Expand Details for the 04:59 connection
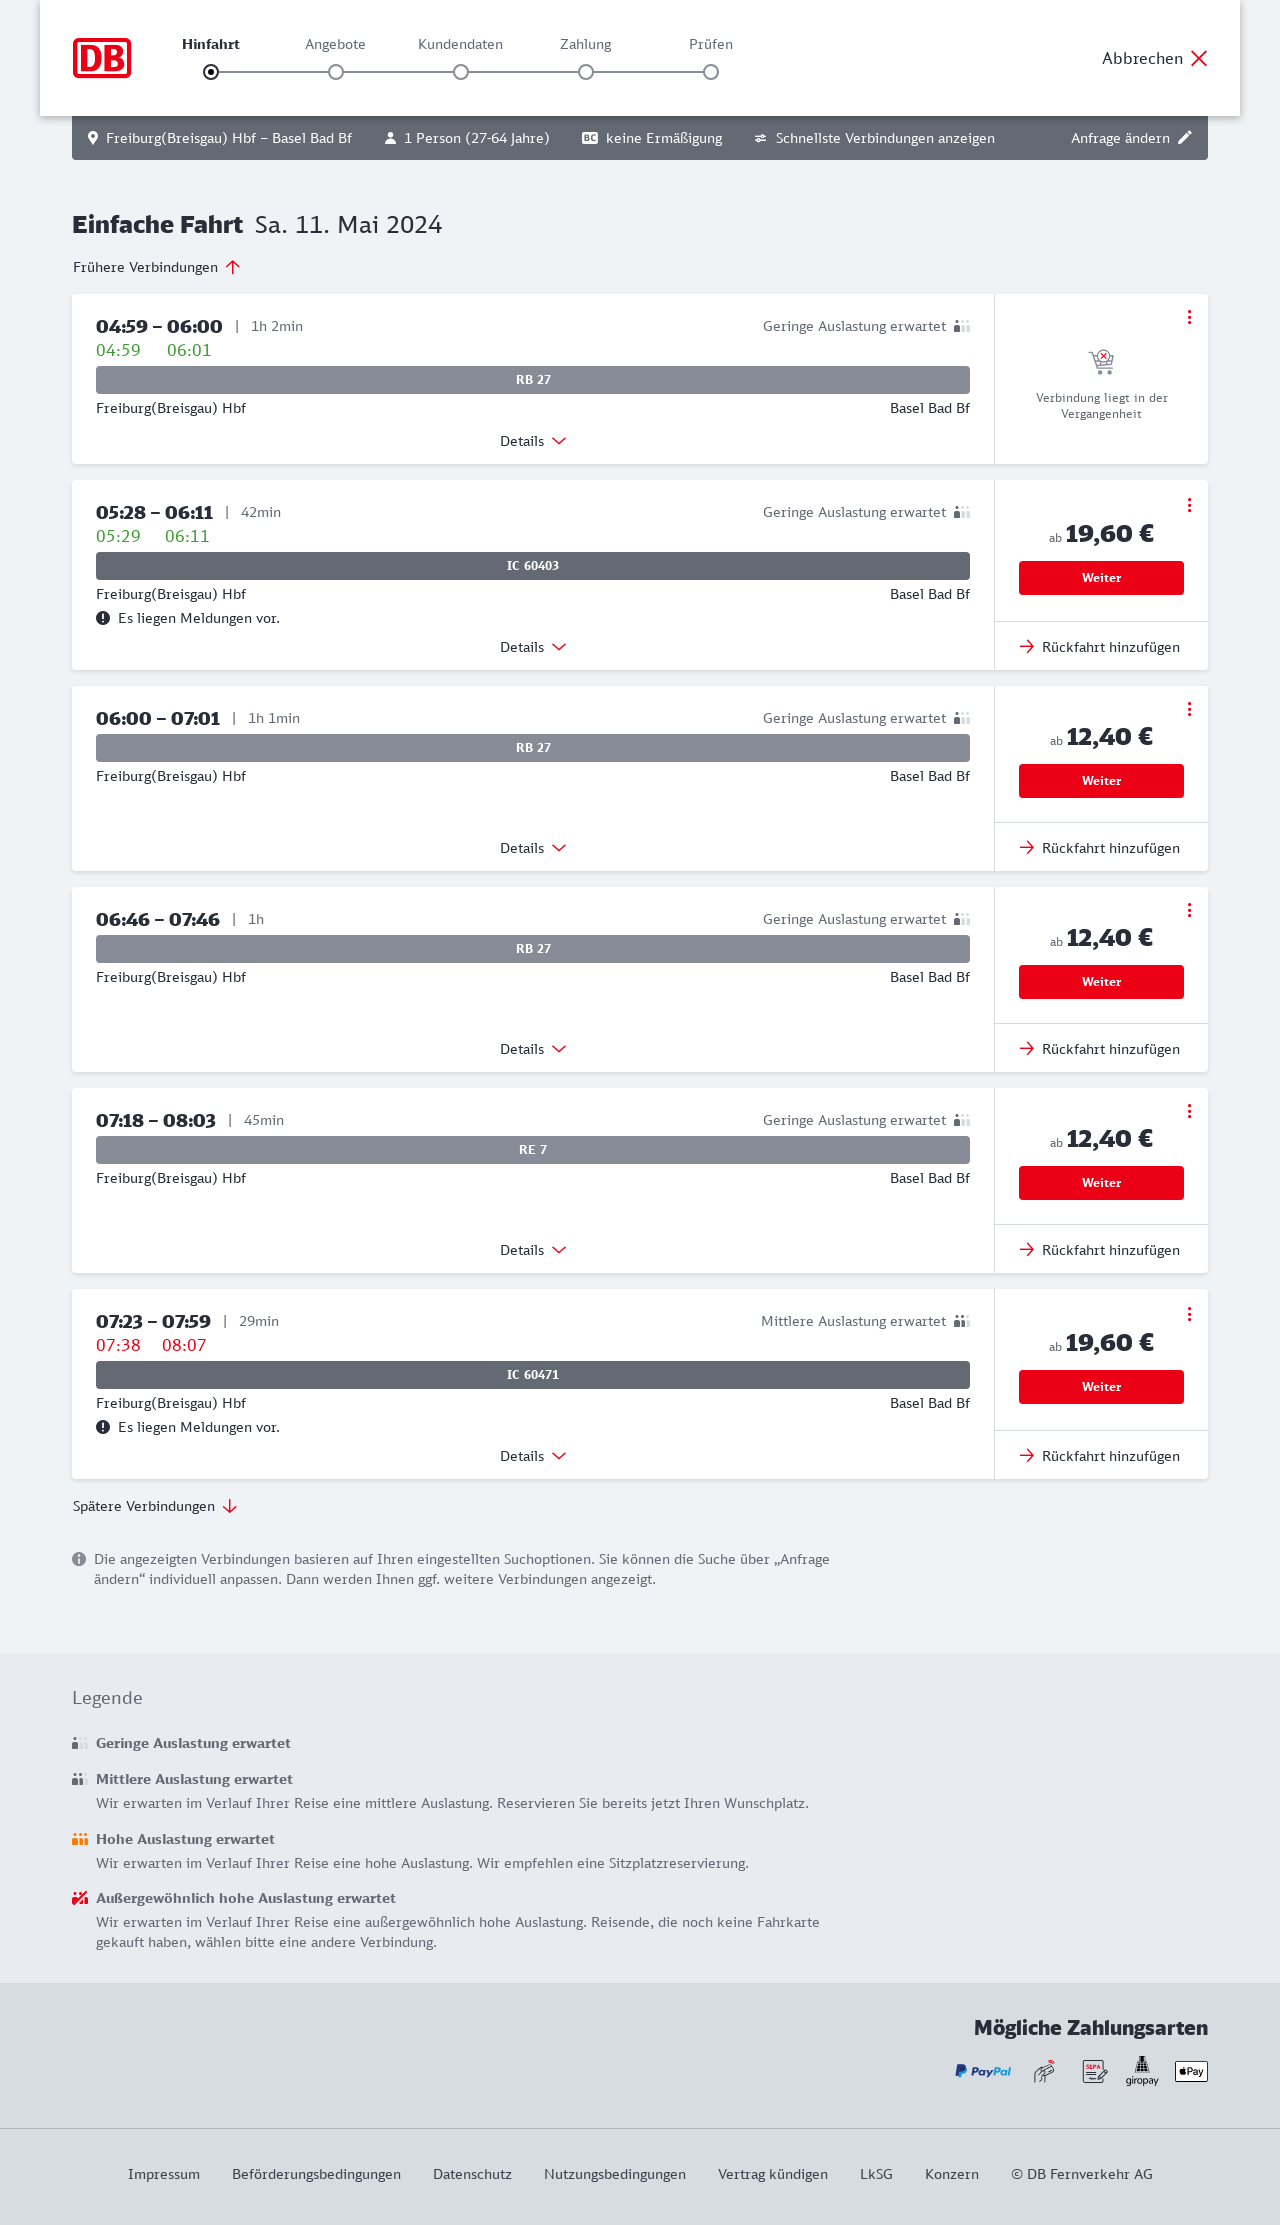The image size is (1280, 2225). coord(533,441)
